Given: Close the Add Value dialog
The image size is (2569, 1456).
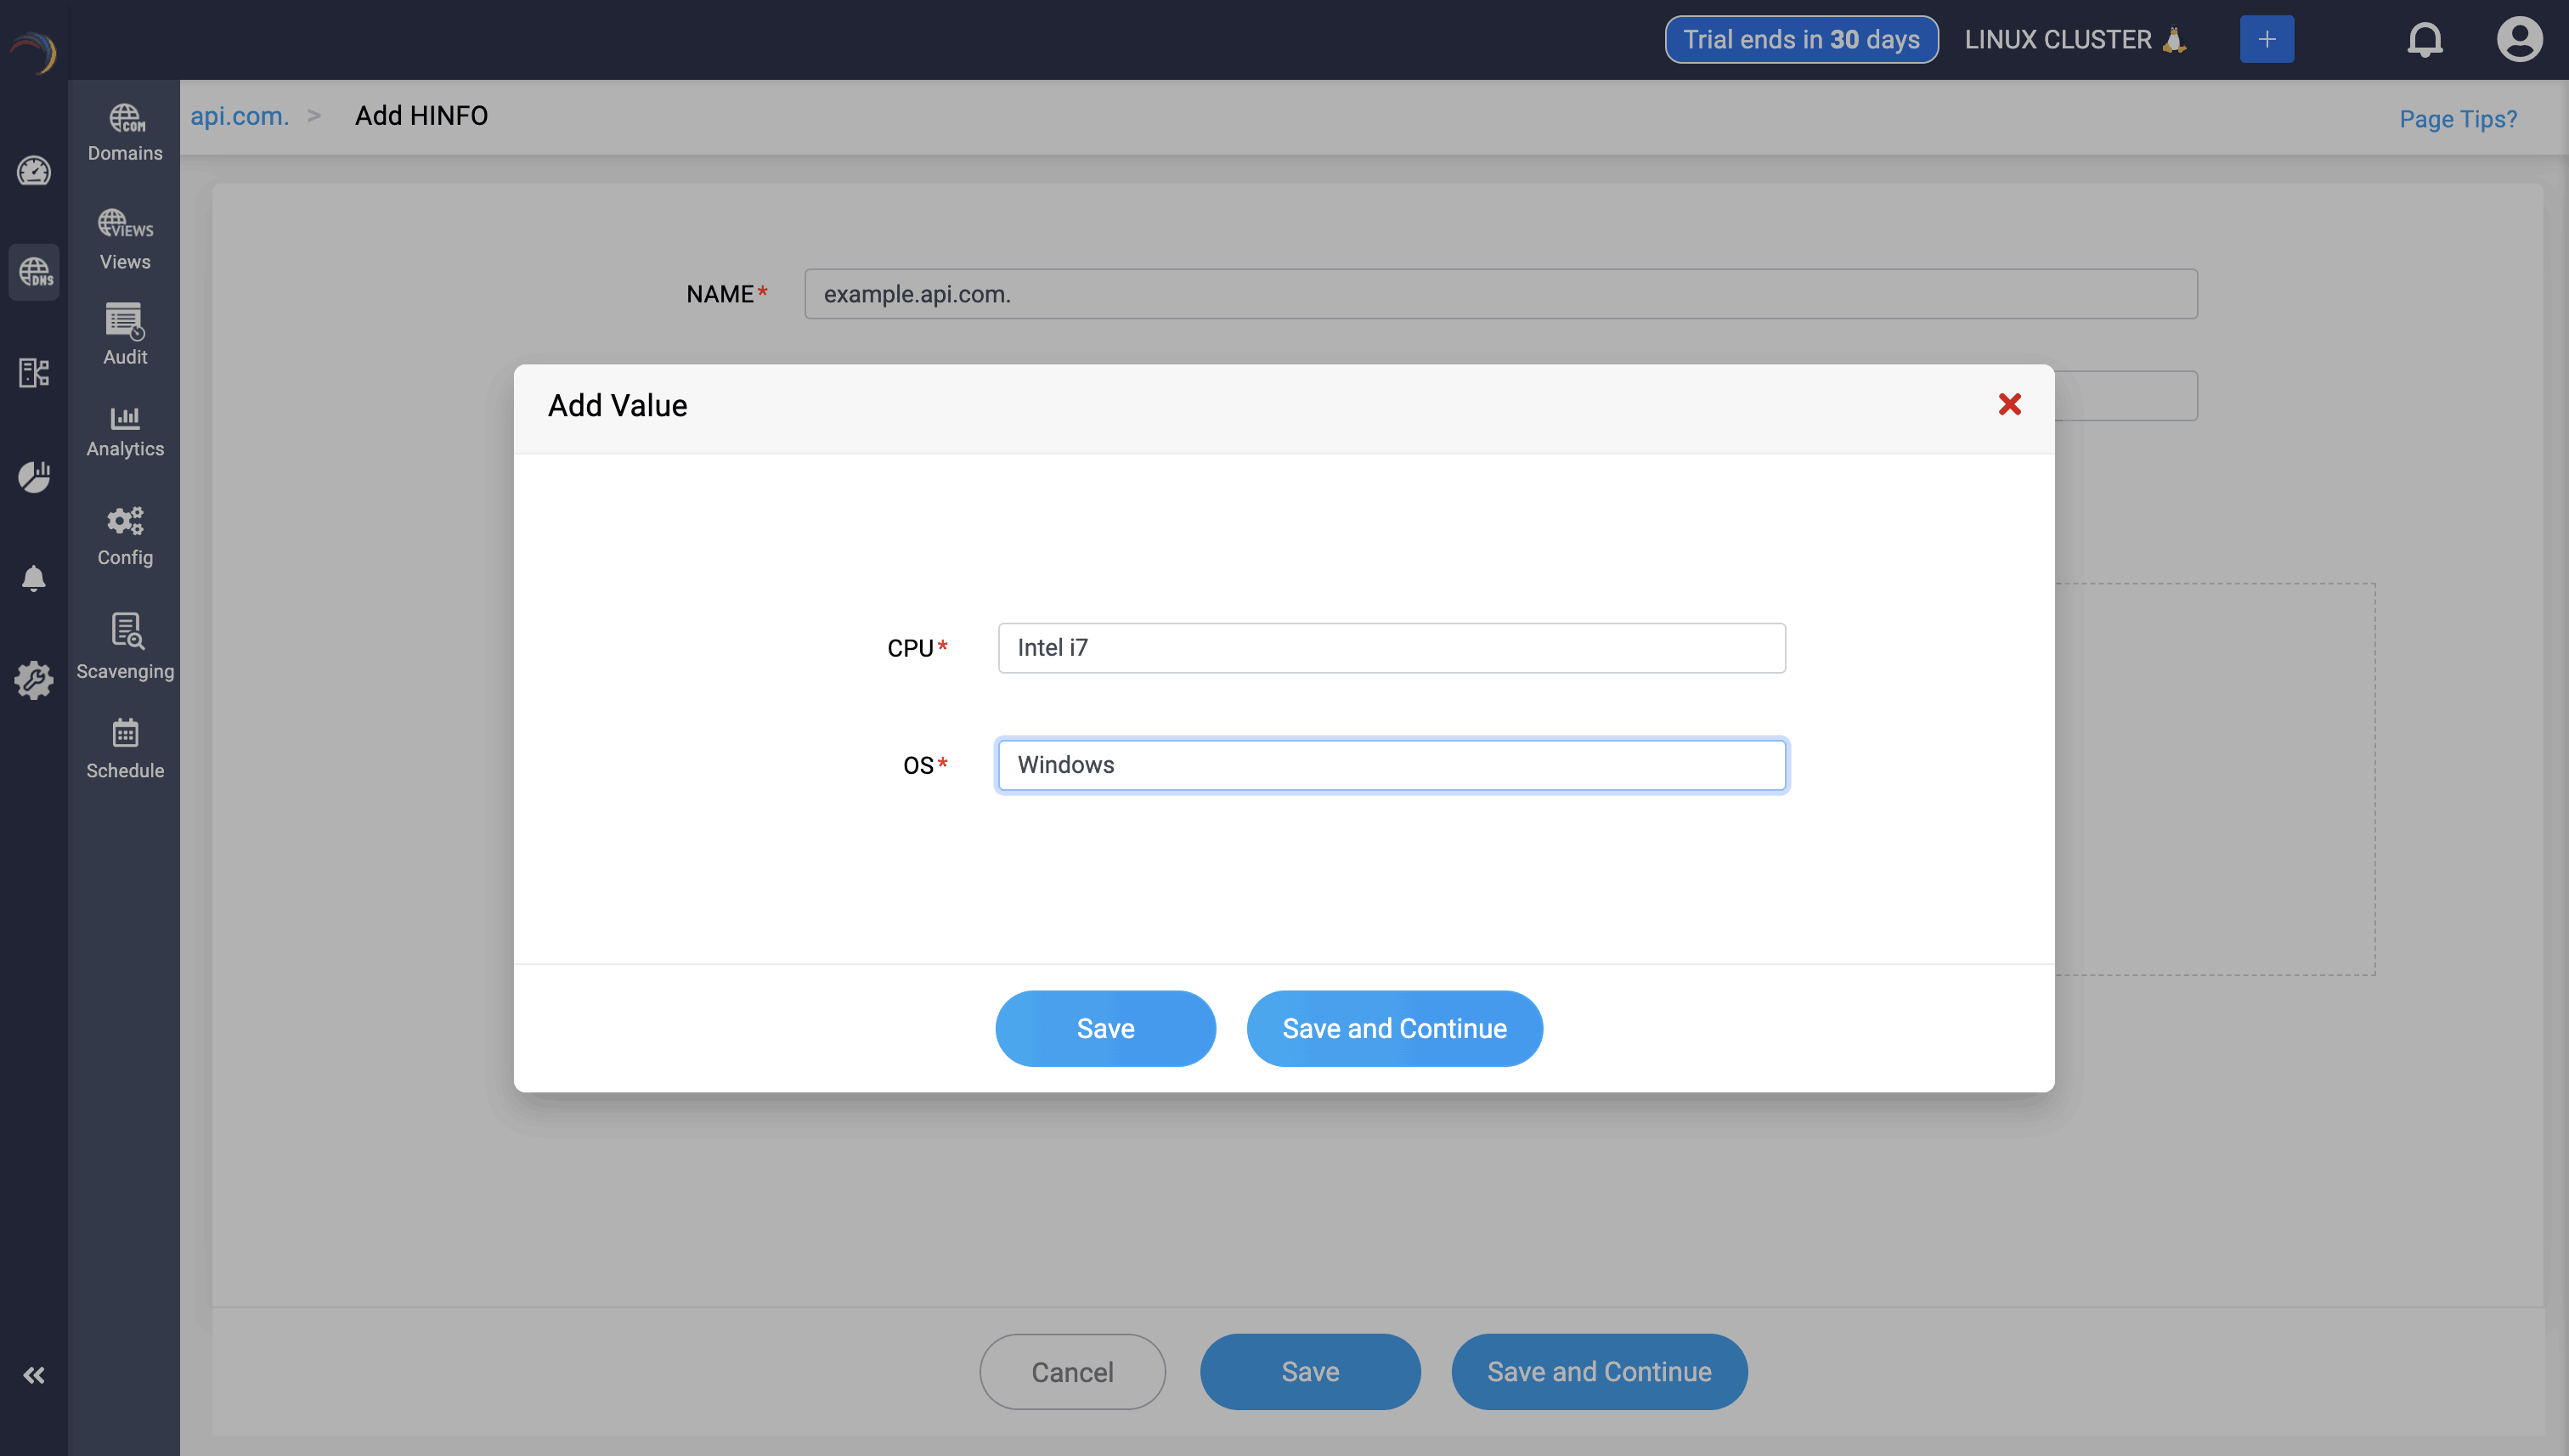Looking at the screenshot, I should 2009,404.
